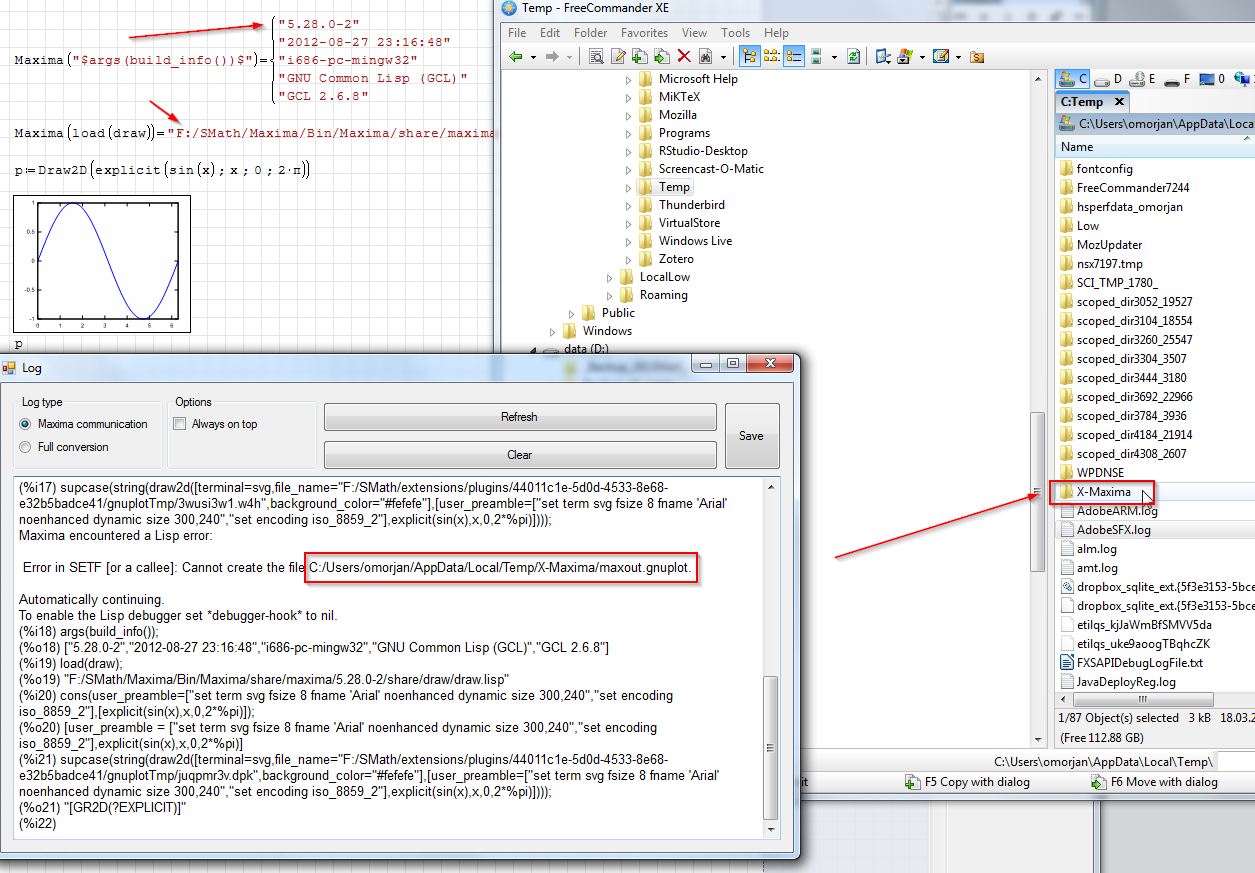Open the X-Maxima folder in the file list
Screen dimensions: 1255x873
[x=1103, y=491]
